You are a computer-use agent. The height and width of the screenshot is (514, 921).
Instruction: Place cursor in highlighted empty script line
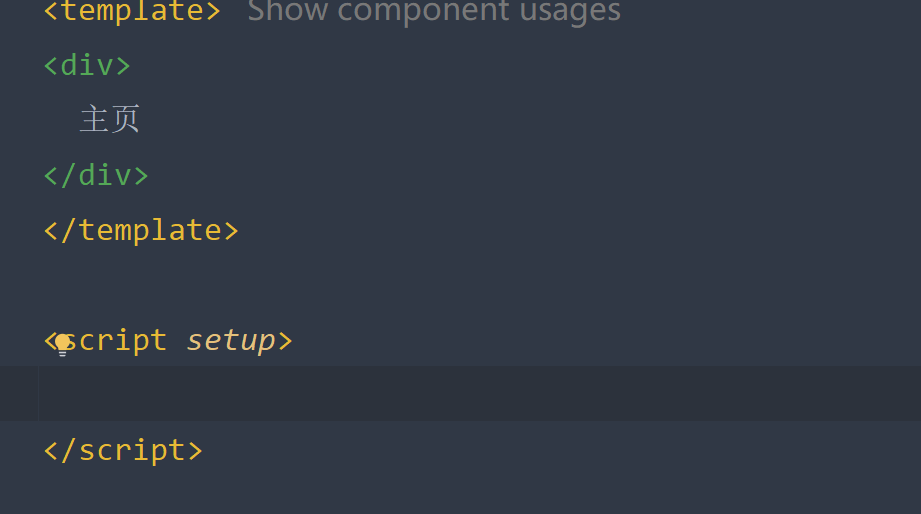point(479,394)
